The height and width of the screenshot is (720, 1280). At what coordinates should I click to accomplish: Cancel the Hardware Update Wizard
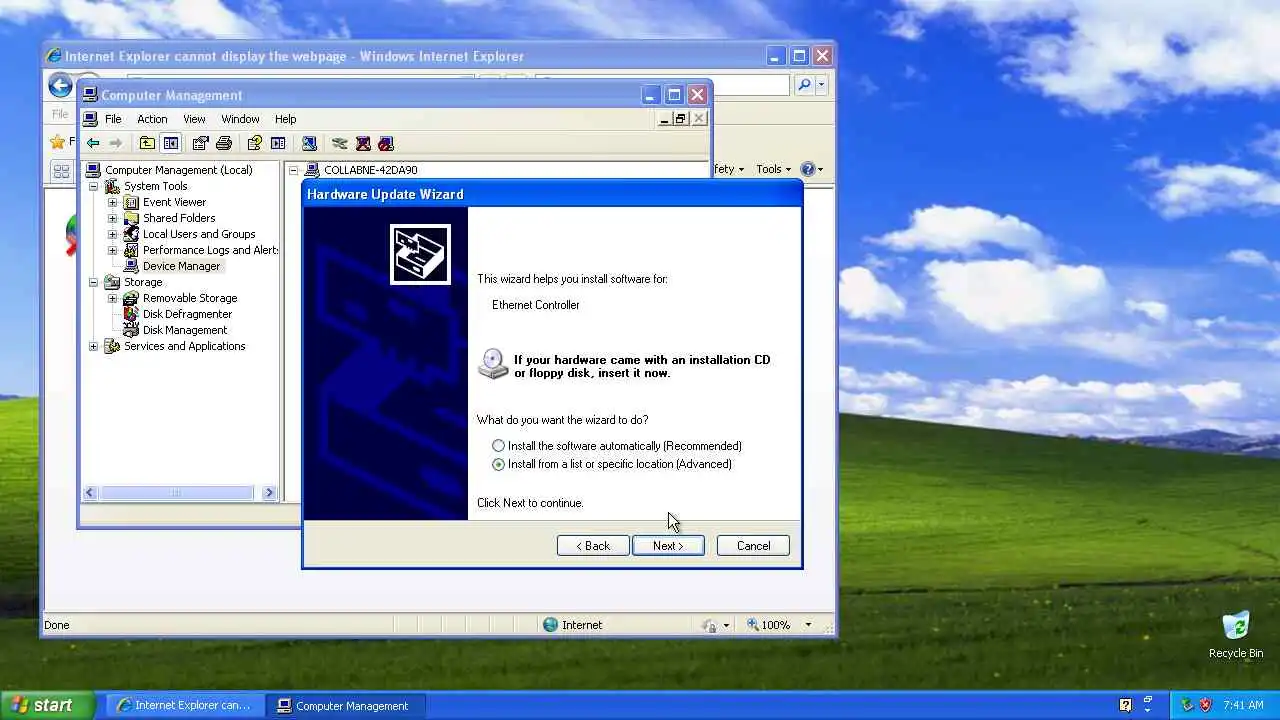[x=753, y=546]
